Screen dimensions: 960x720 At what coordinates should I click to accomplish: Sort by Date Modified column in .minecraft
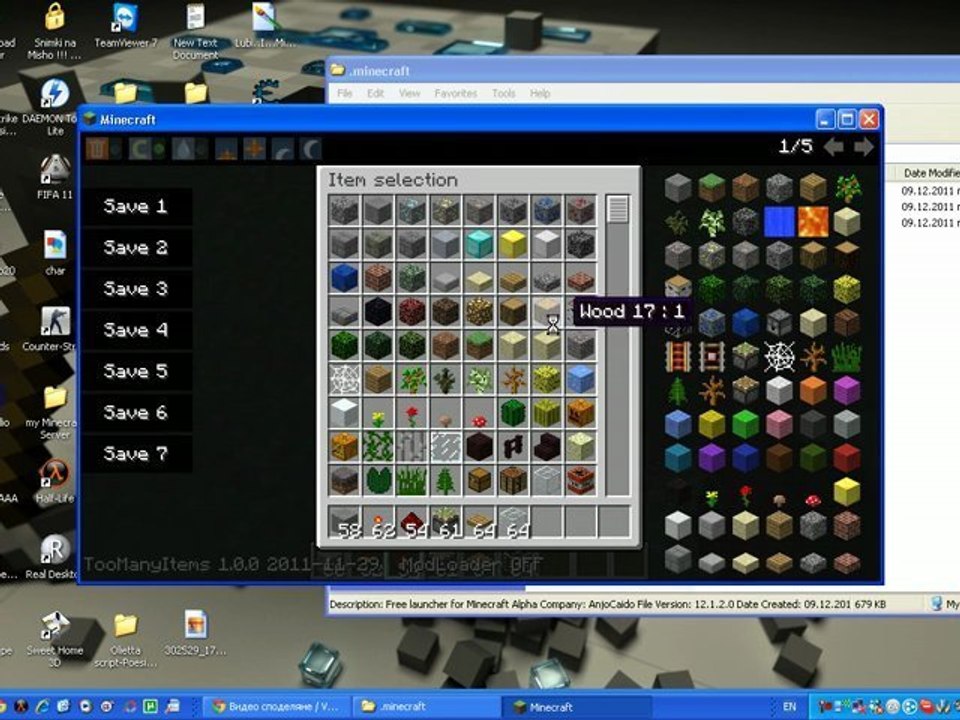[x=931, y=173]
